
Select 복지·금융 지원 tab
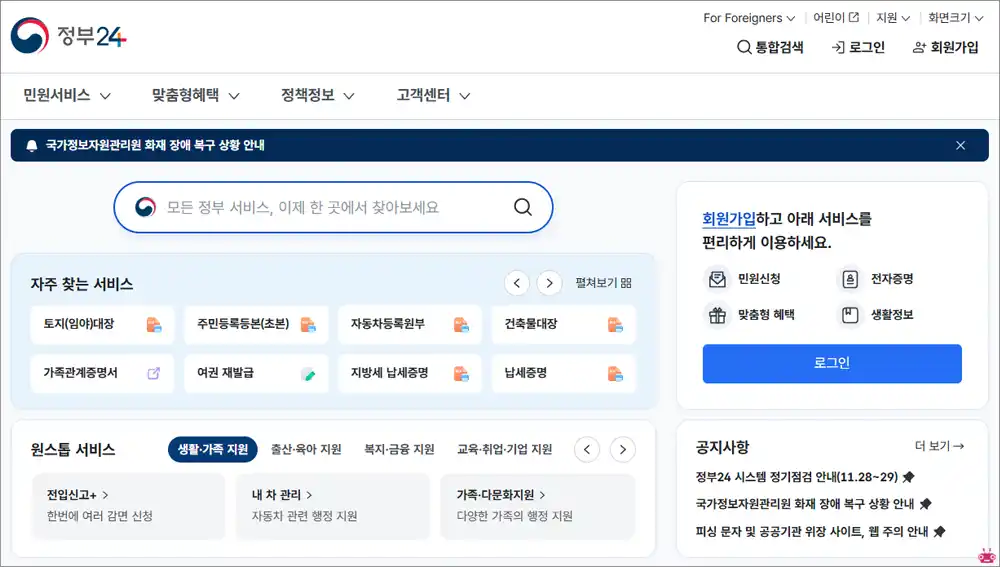399,449
